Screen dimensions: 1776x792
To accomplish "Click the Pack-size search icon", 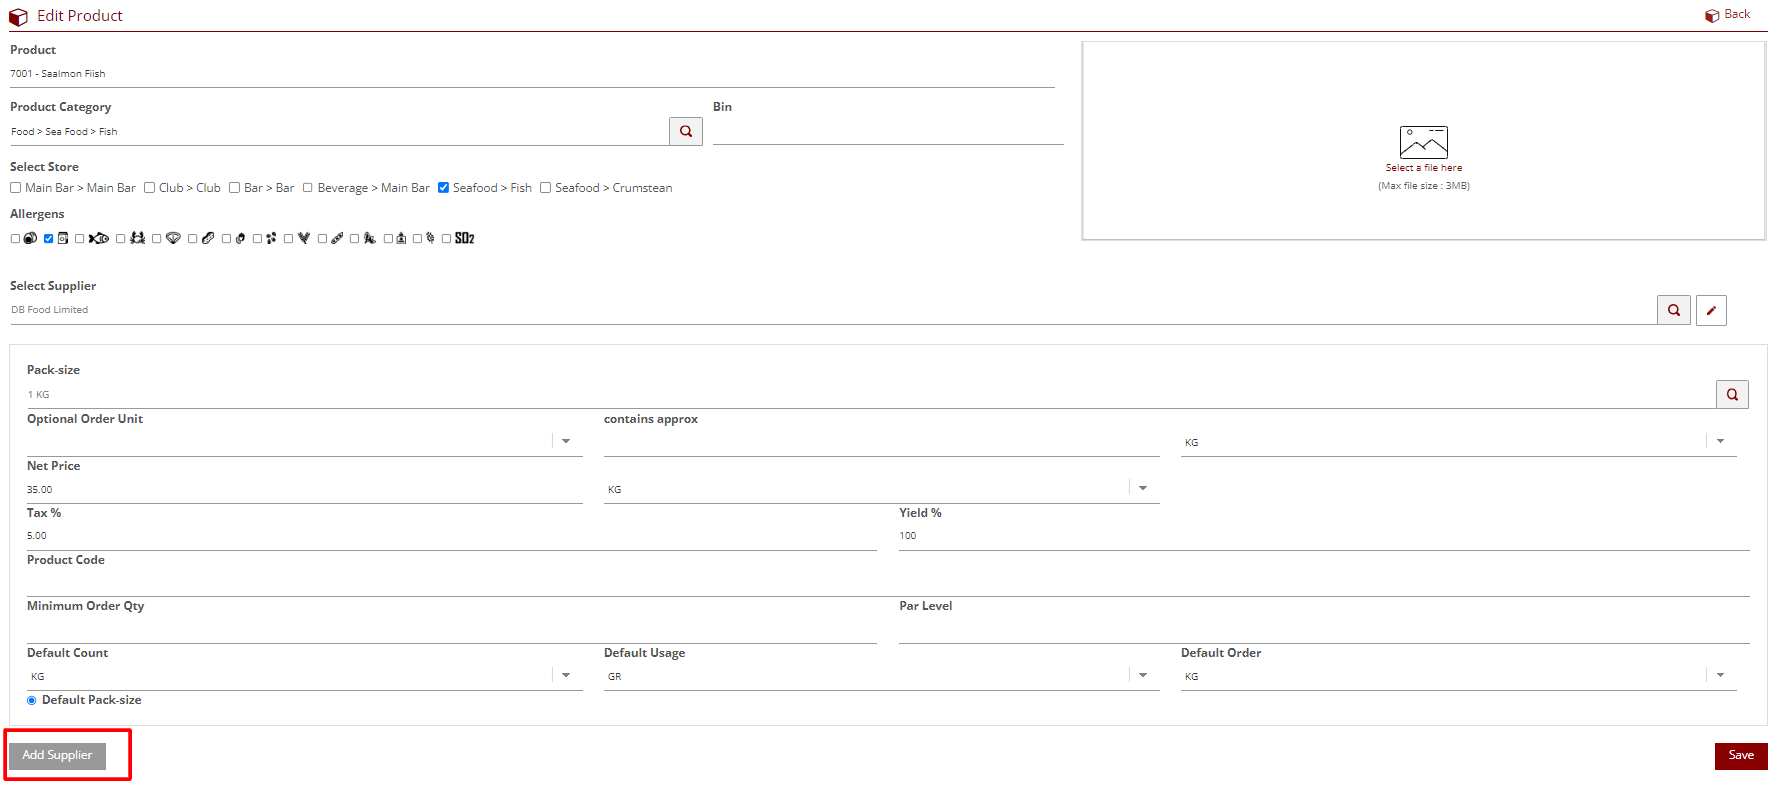I will tap(1732, 394).
